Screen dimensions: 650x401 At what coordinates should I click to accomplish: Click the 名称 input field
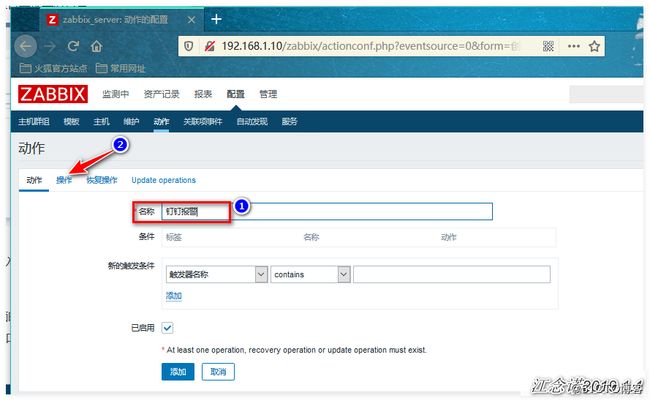click(327, 211)
